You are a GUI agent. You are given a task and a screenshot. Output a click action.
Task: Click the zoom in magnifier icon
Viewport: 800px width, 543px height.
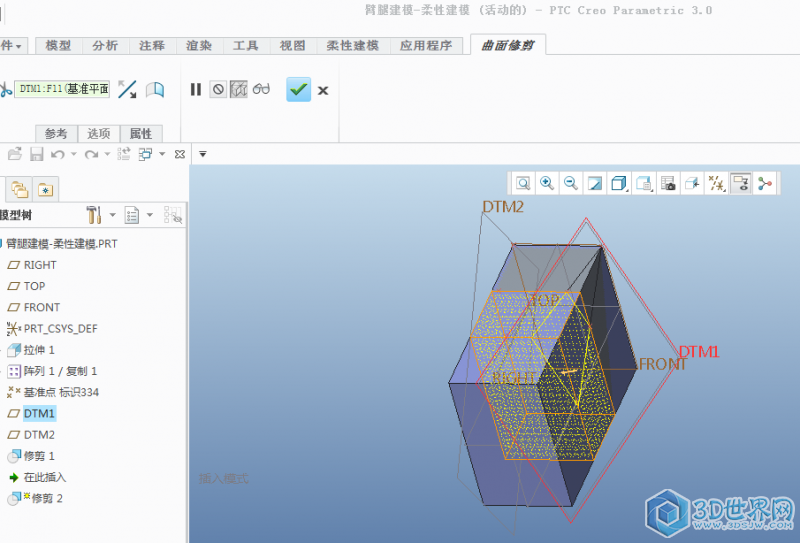[547, 183]
